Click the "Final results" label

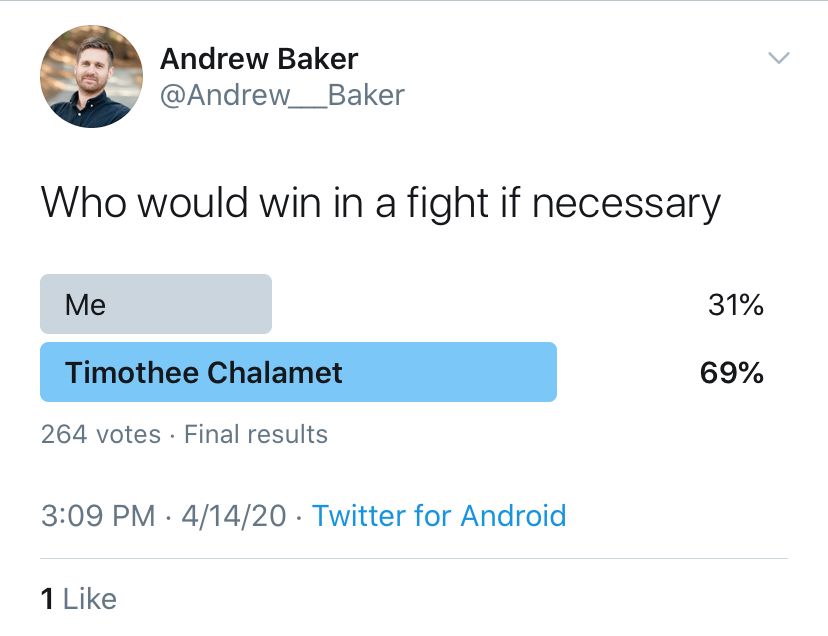tap(256, 434)
